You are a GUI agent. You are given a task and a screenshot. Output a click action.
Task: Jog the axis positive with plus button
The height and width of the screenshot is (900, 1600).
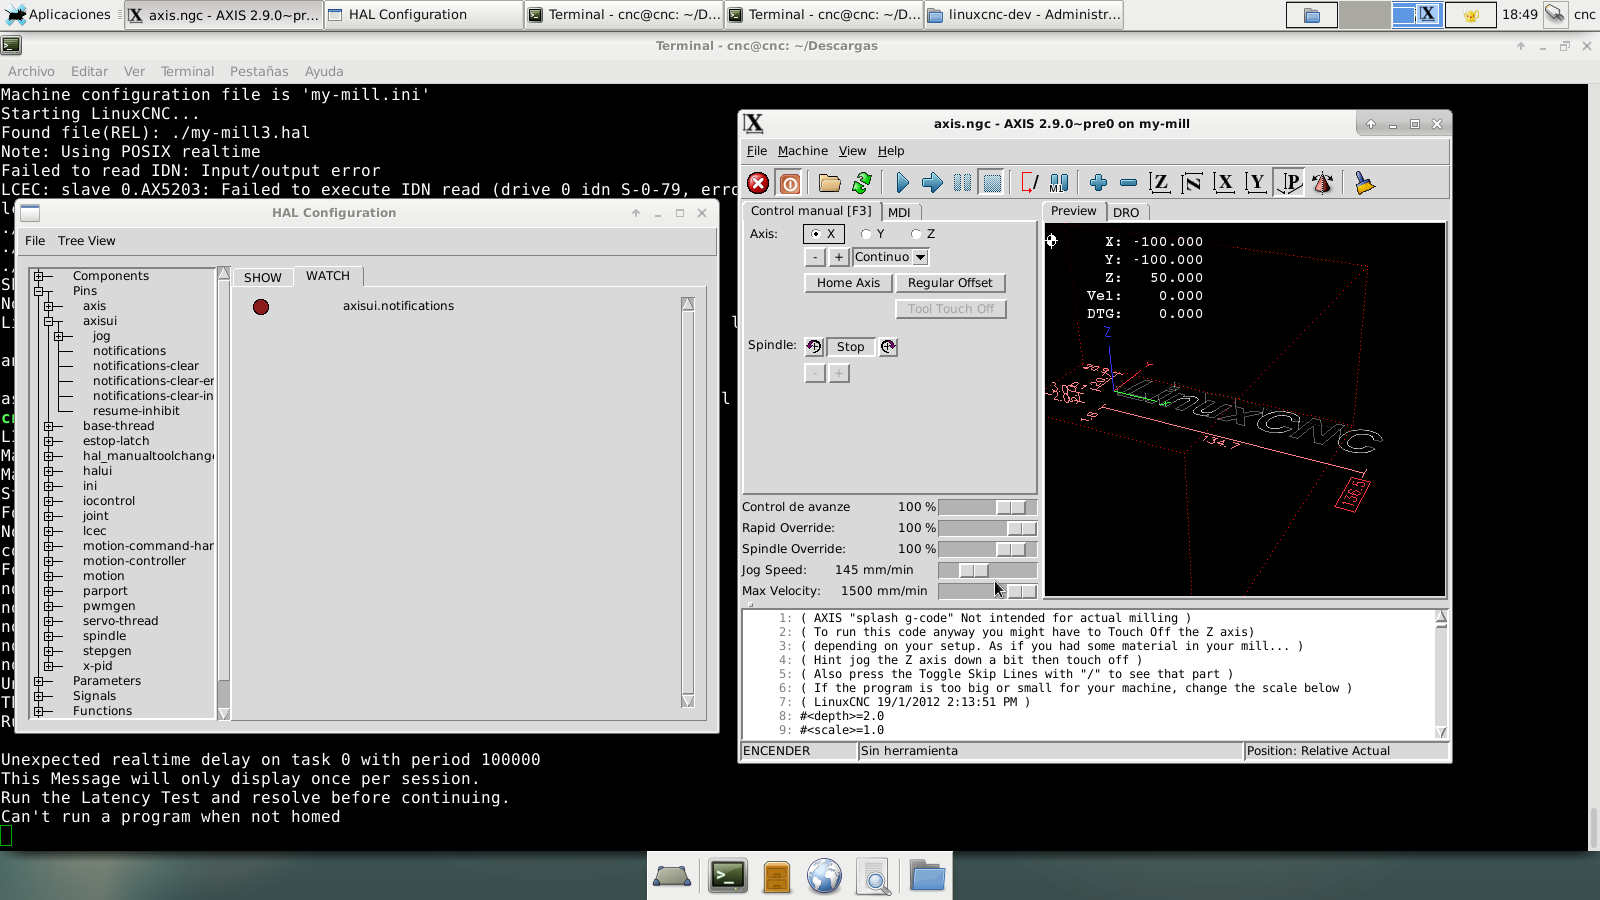point(839,257)
